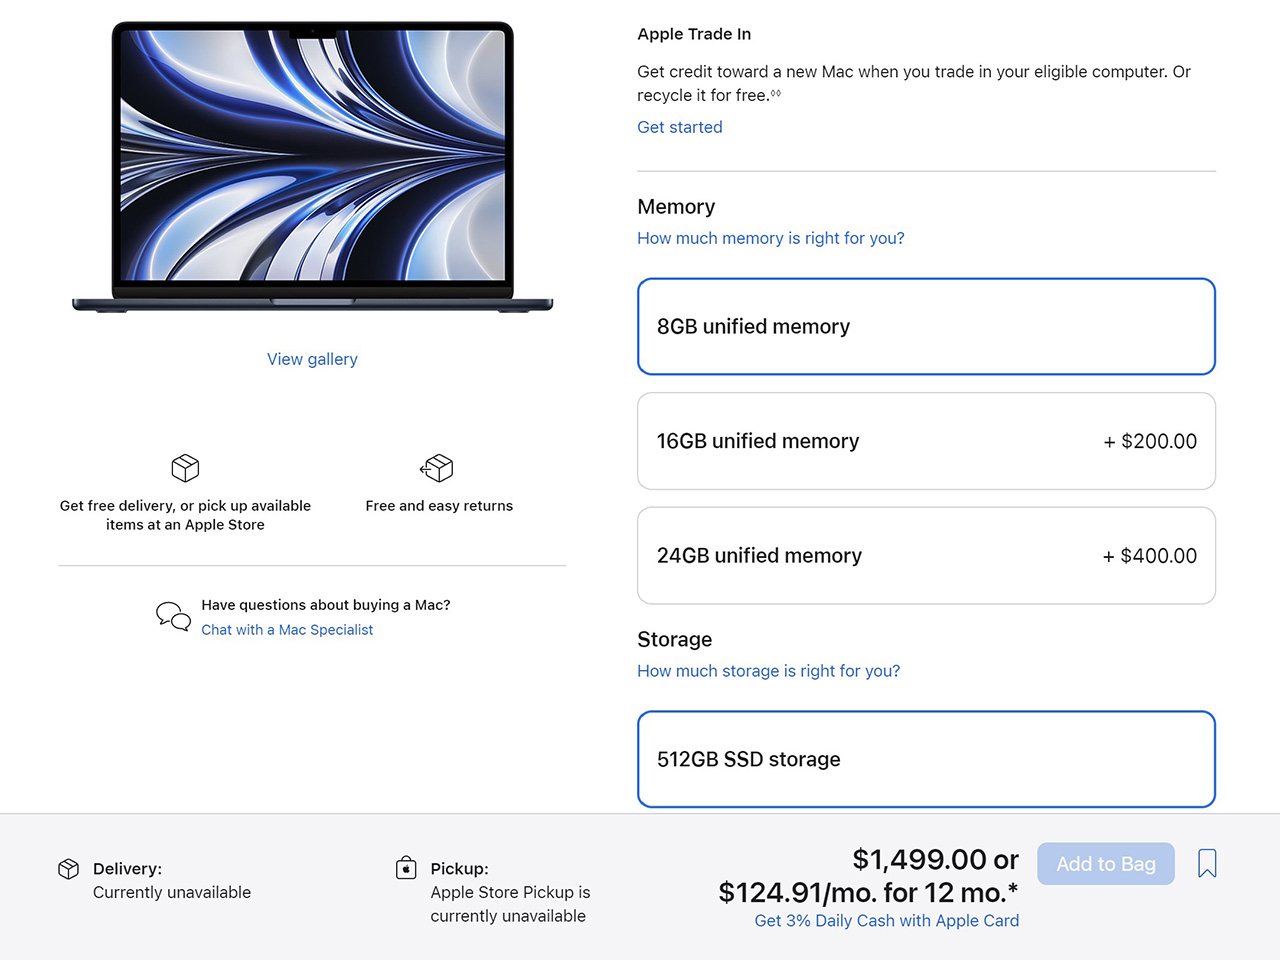The height and width of the screenshot is (960, 1280).
Task: Click the free delivery box icon
Action: 185,467
